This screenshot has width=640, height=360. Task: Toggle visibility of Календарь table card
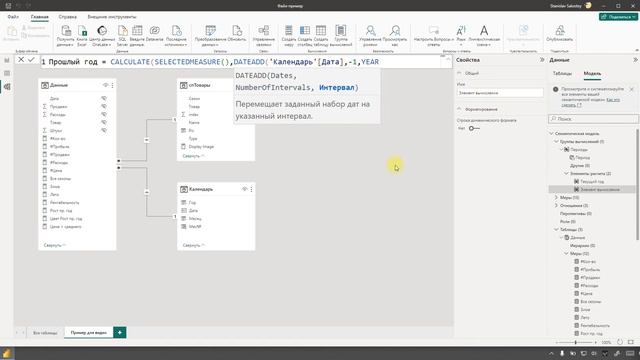244,189
